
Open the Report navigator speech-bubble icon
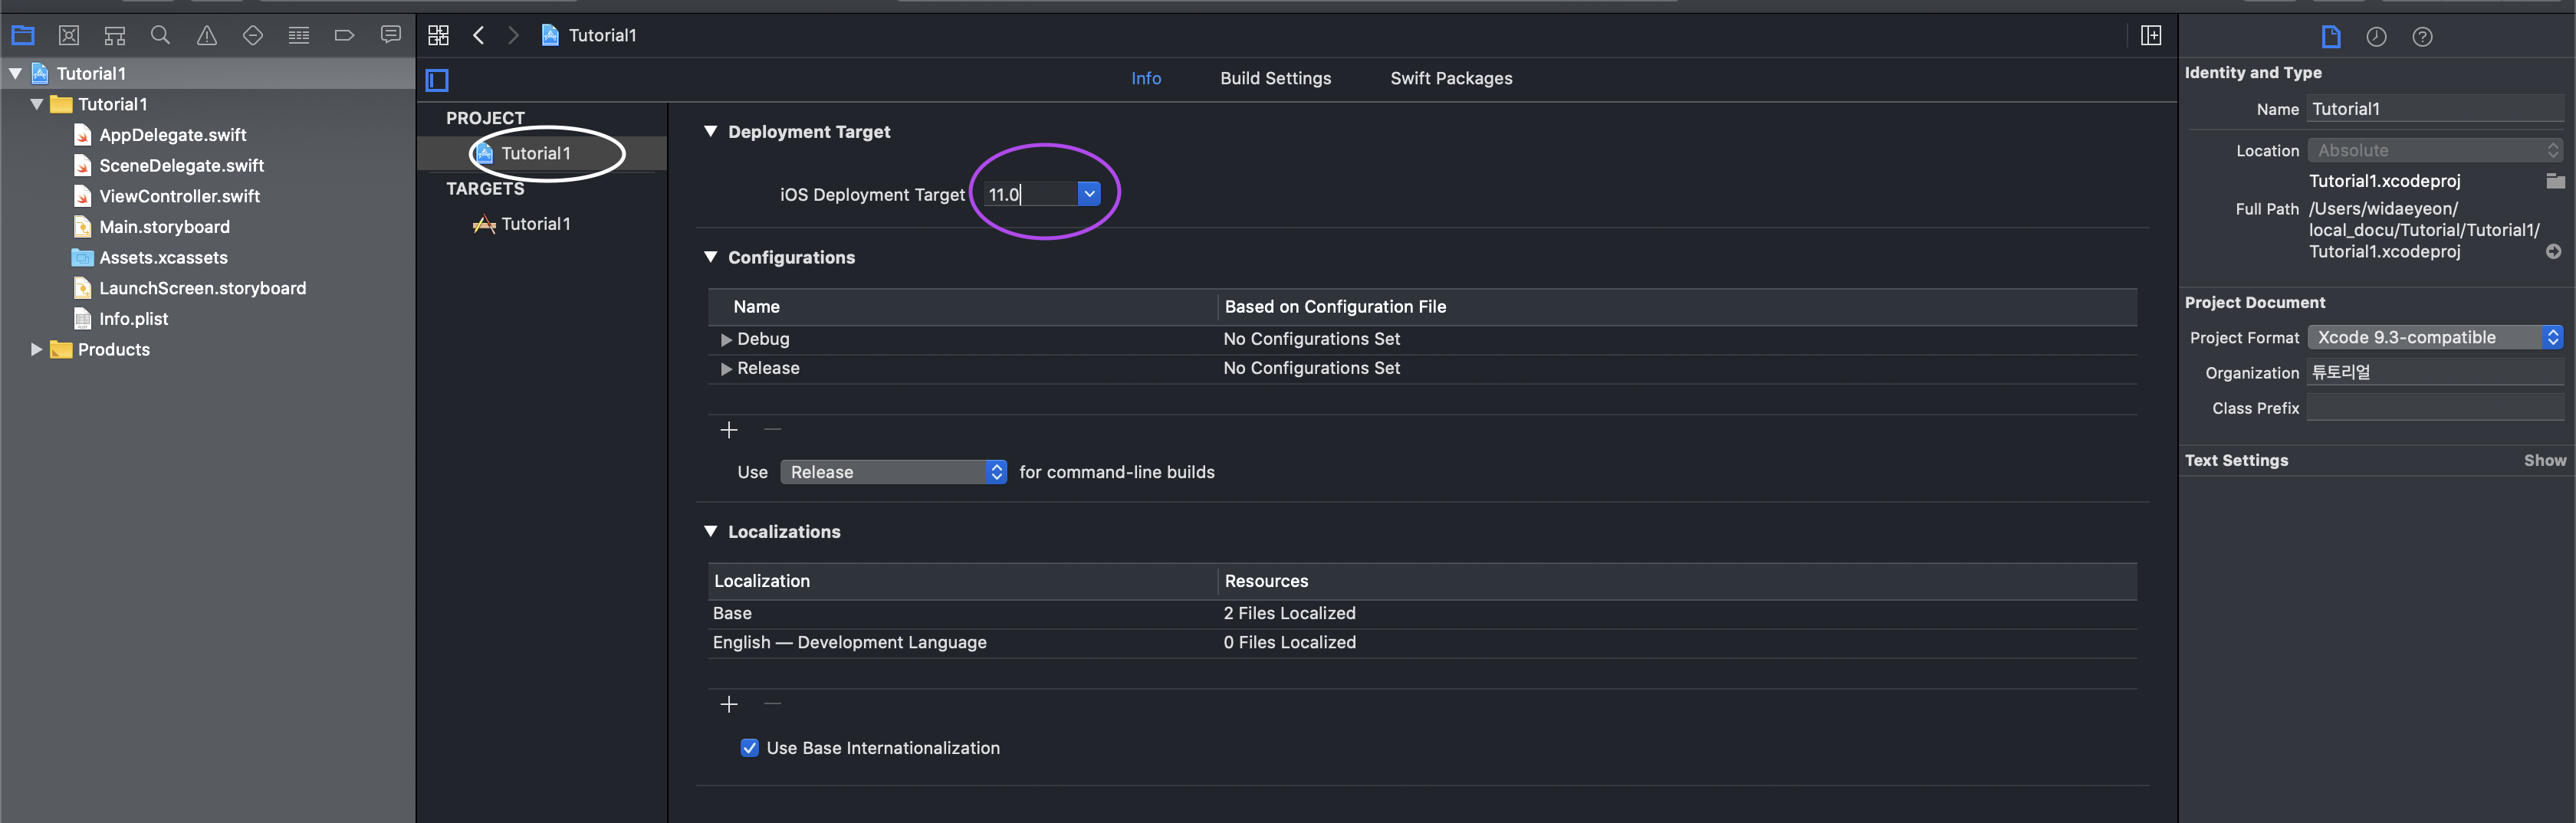391,36
